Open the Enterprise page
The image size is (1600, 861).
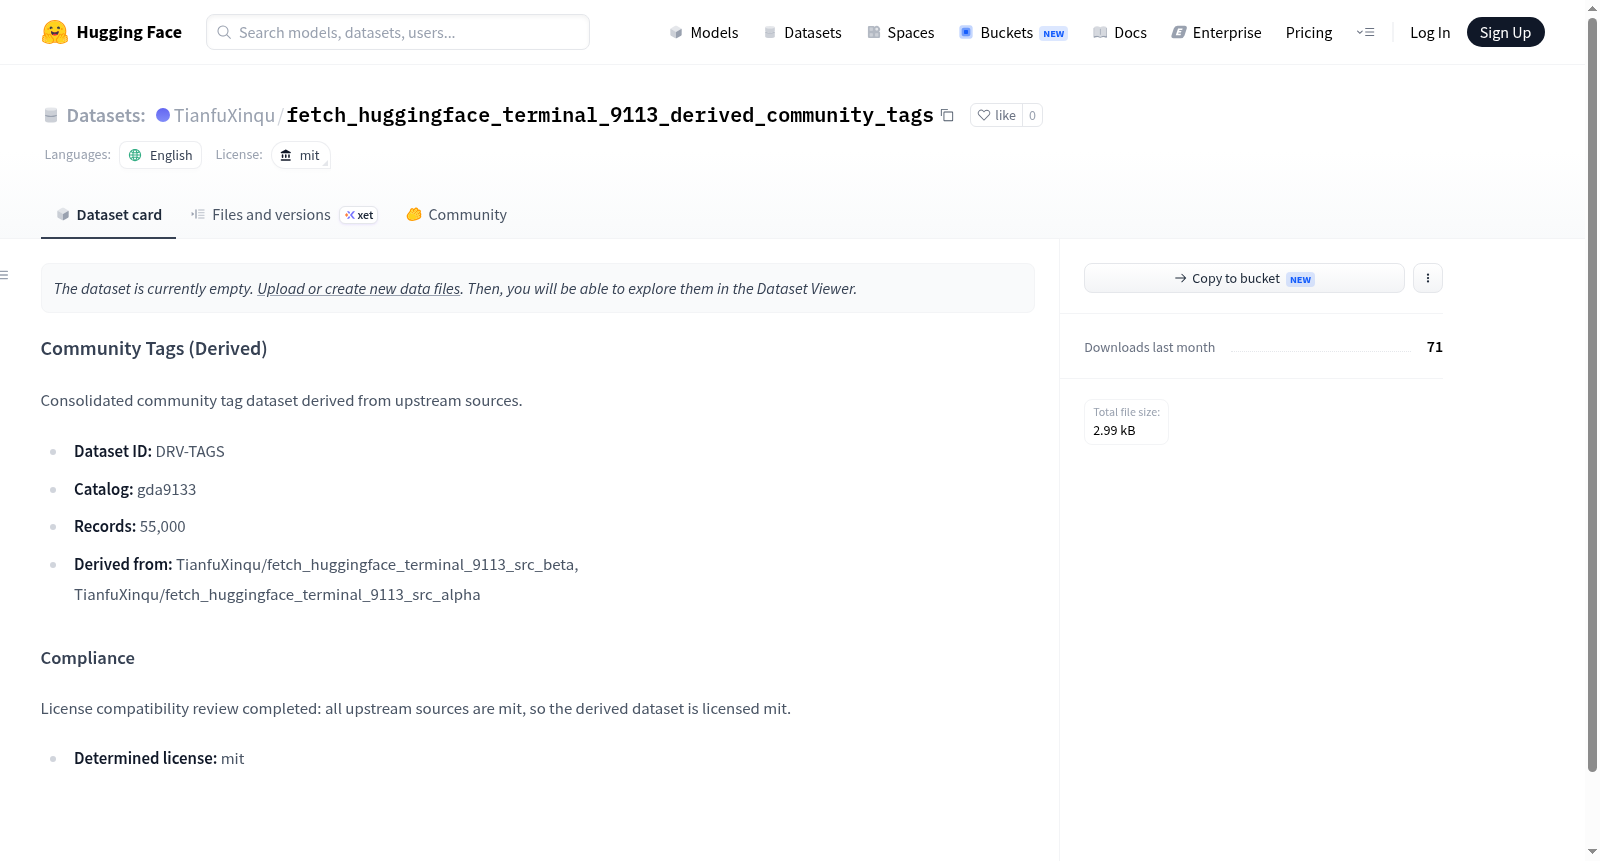pos(1216,33)
